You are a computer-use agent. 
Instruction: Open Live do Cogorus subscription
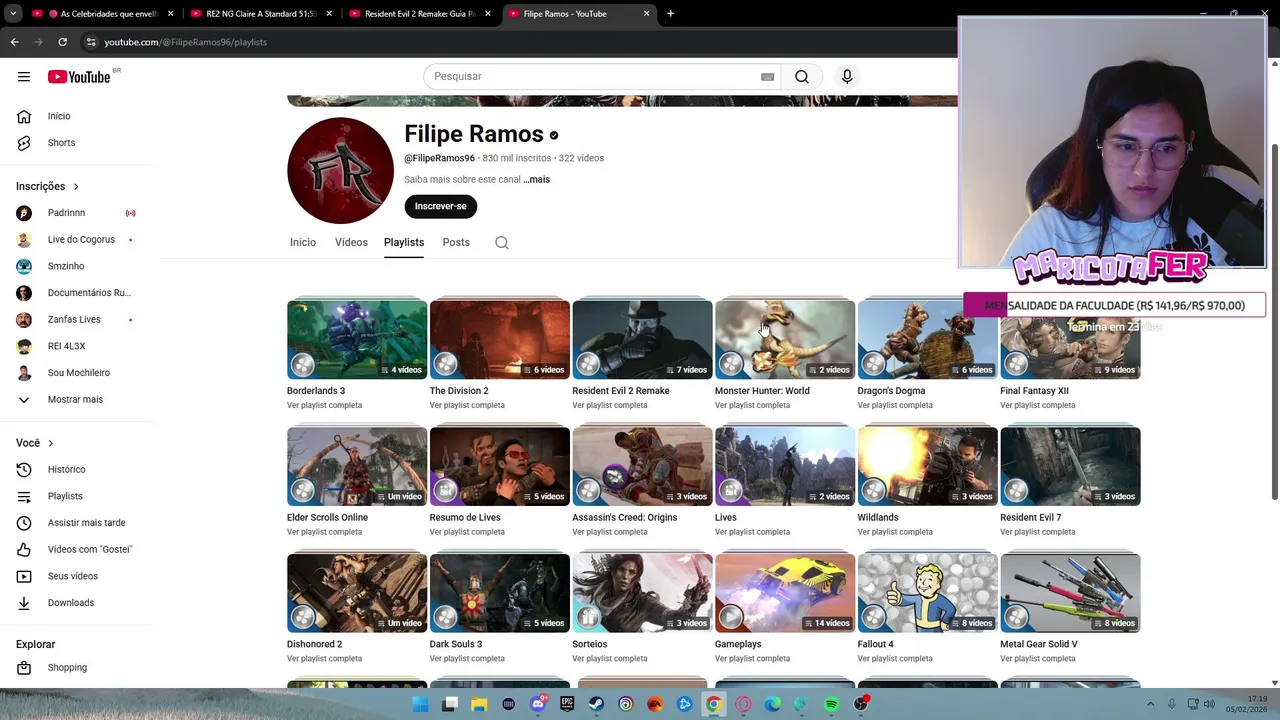coord(80,240)
